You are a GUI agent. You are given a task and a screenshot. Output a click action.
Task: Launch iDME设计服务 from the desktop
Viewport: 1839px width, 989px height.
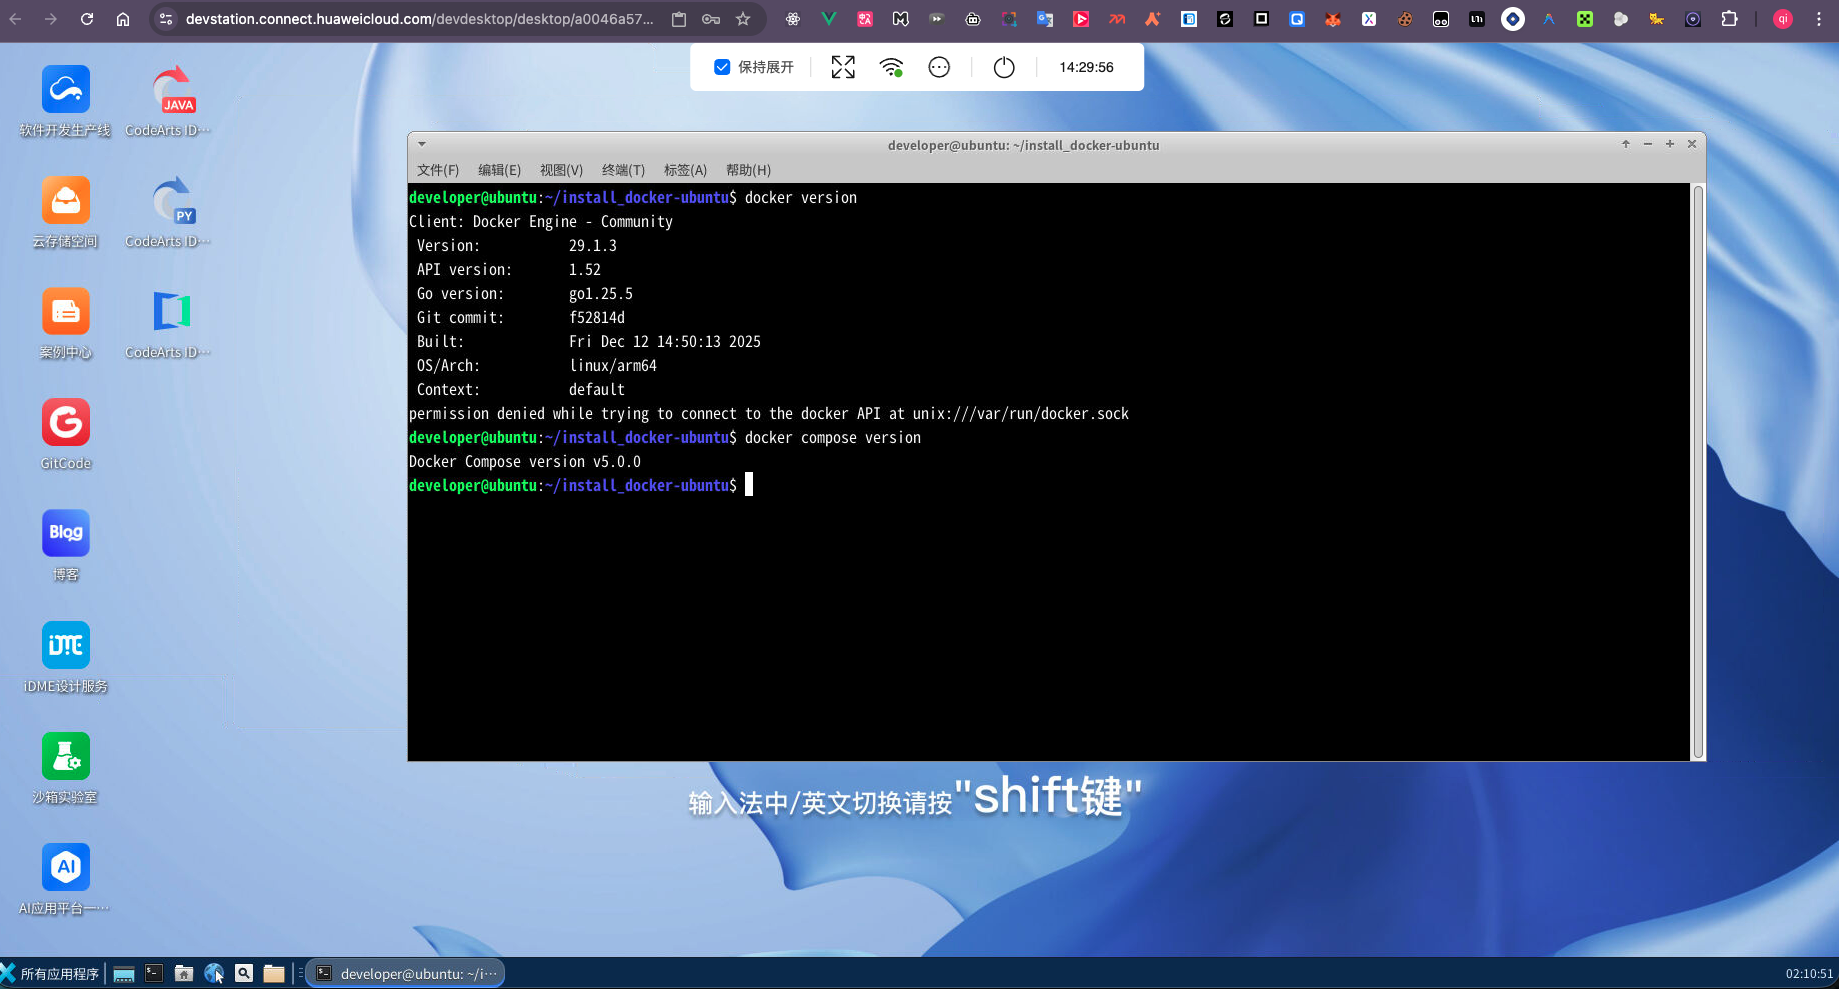tap(65, 657)
